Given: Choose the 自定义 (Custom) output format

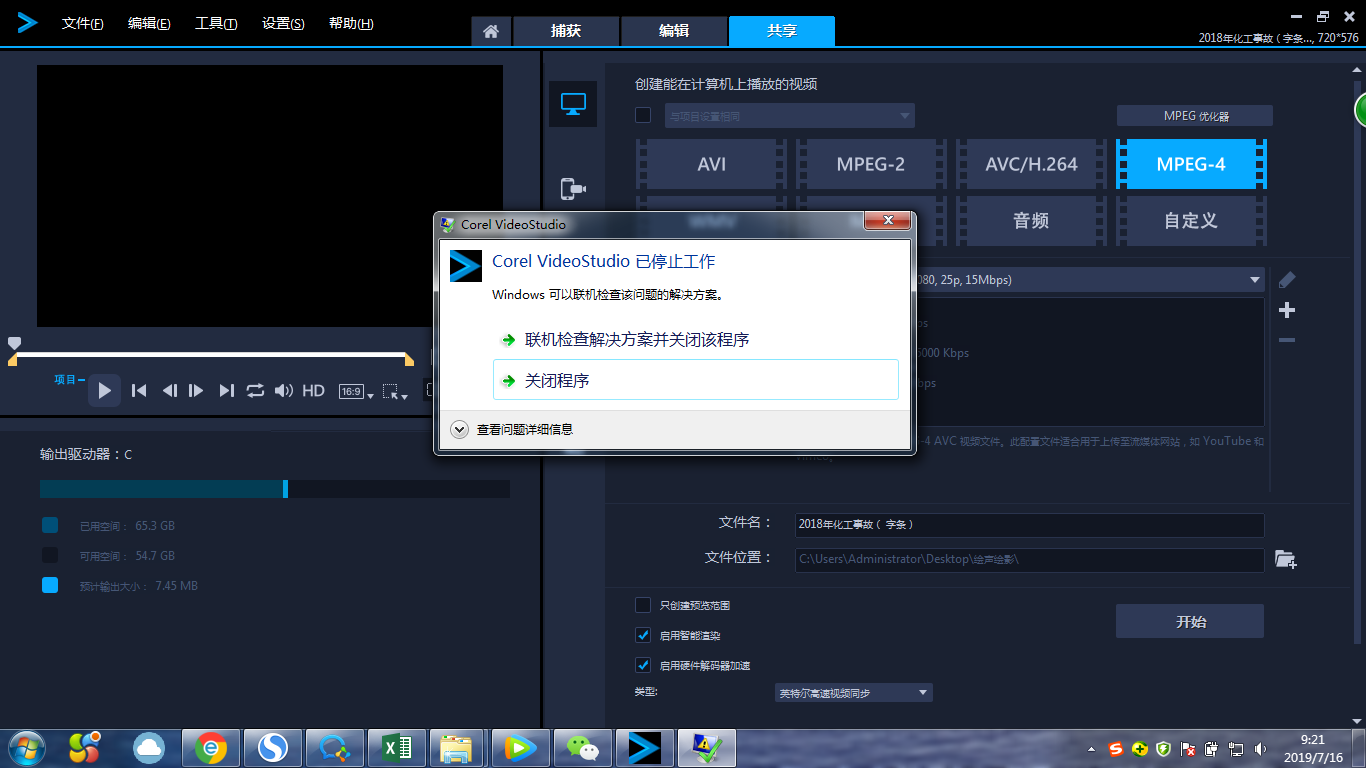Looking at the screenshot, I should [1191, 220].
